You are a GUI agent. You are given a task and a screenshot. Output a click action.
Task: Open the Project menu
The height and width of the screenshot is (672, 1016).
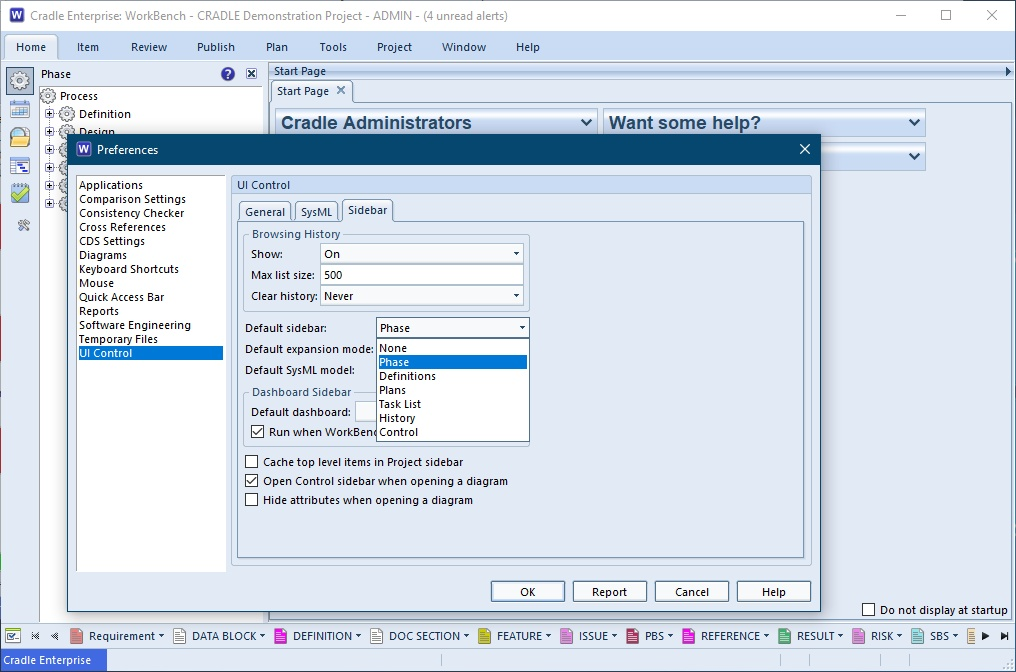point(394,47)
